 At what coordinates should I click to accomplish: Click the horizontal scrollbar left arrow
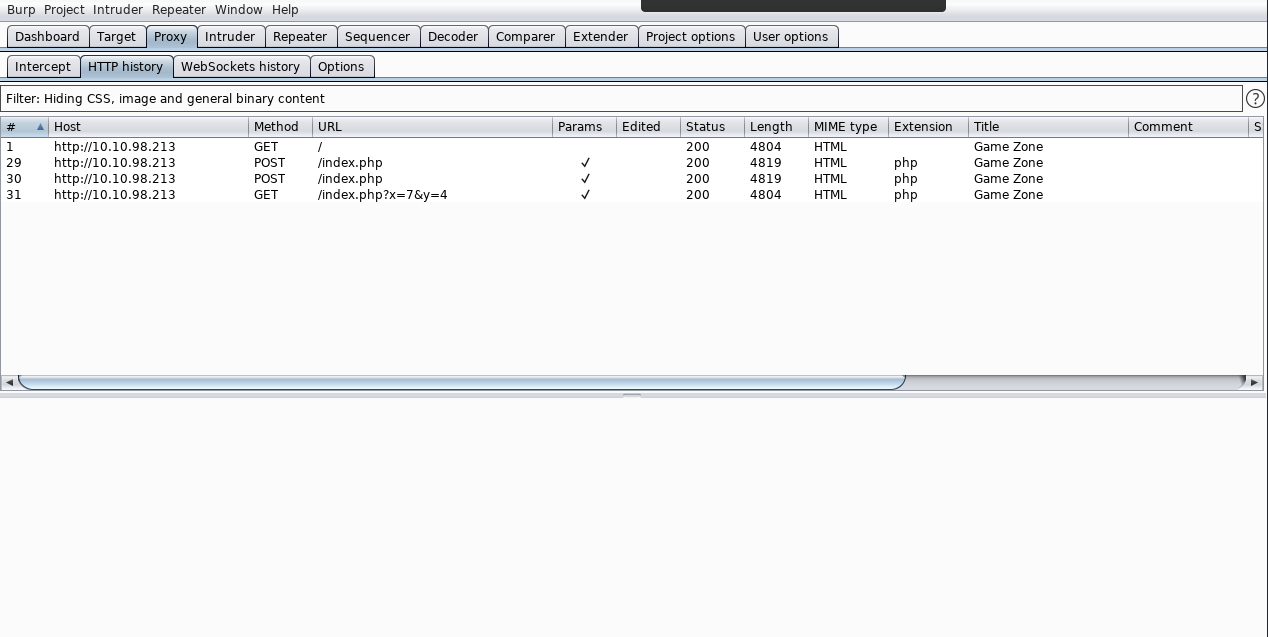pyautogui.click(x=9, y=382)
